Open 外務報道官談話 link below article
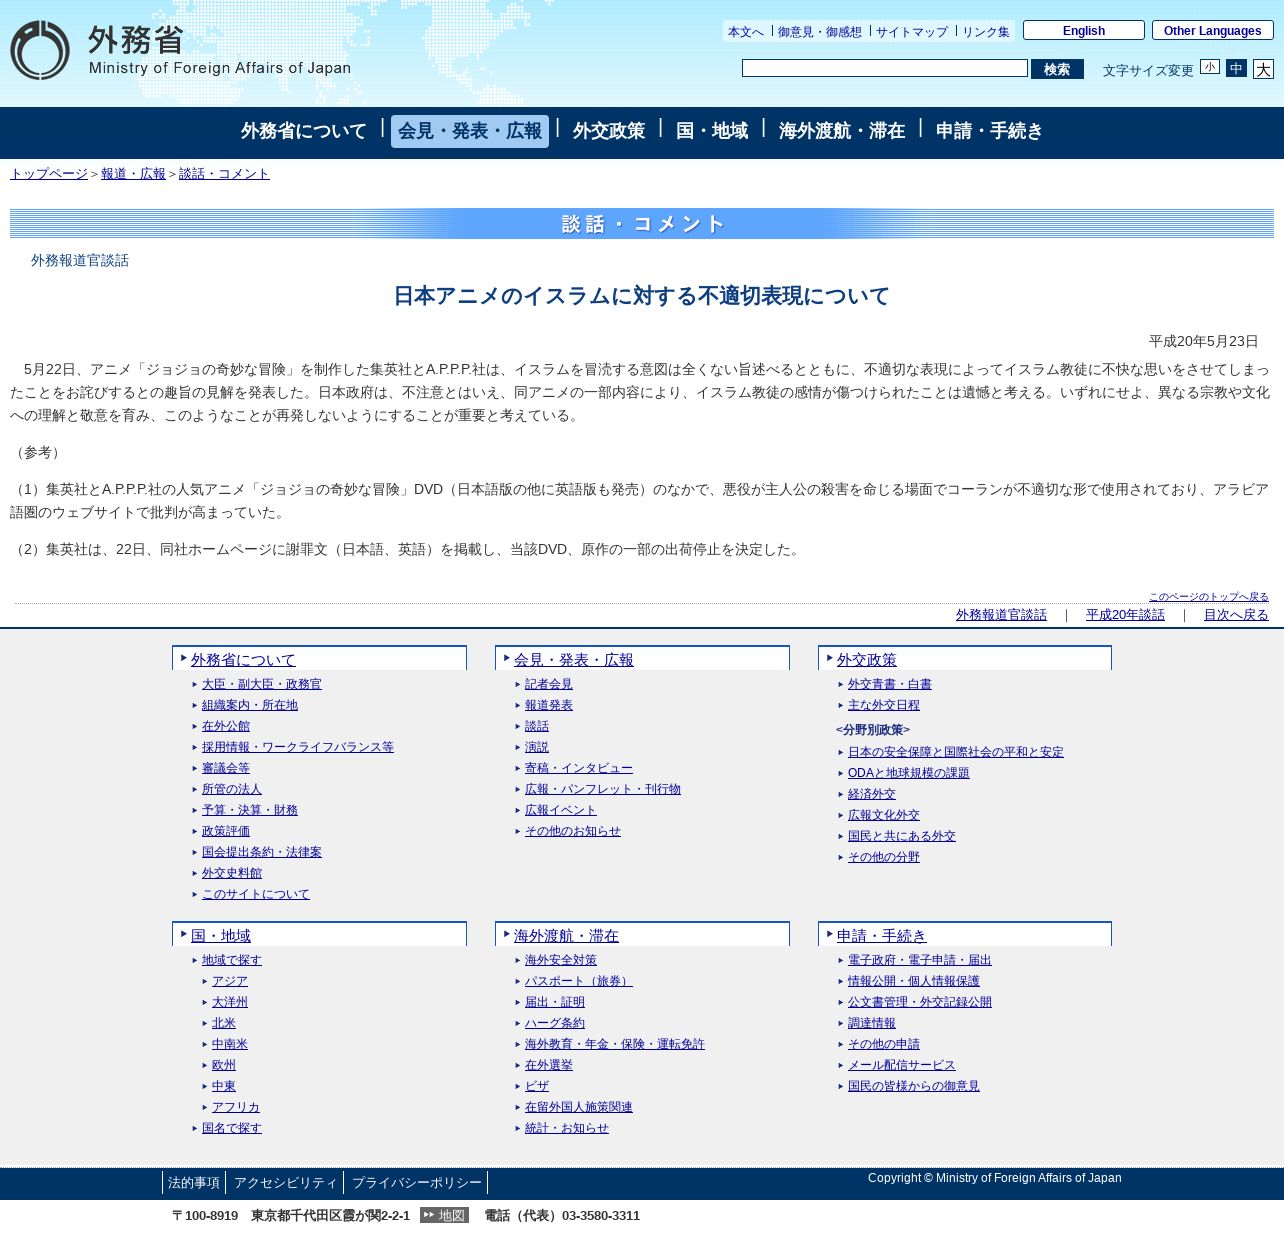This screenshot has height=1237, width=1284. point(1001,615)
